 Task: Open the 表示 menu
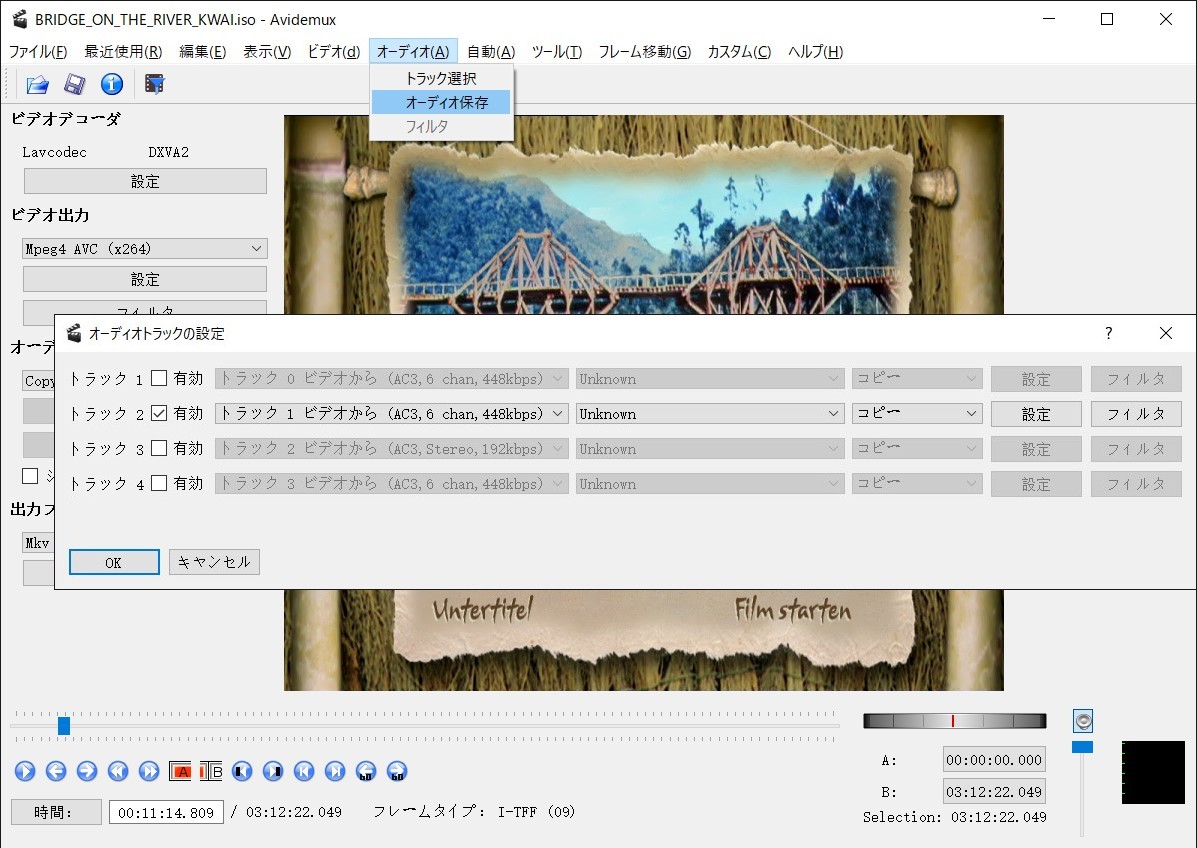click(x=267, y=51)
